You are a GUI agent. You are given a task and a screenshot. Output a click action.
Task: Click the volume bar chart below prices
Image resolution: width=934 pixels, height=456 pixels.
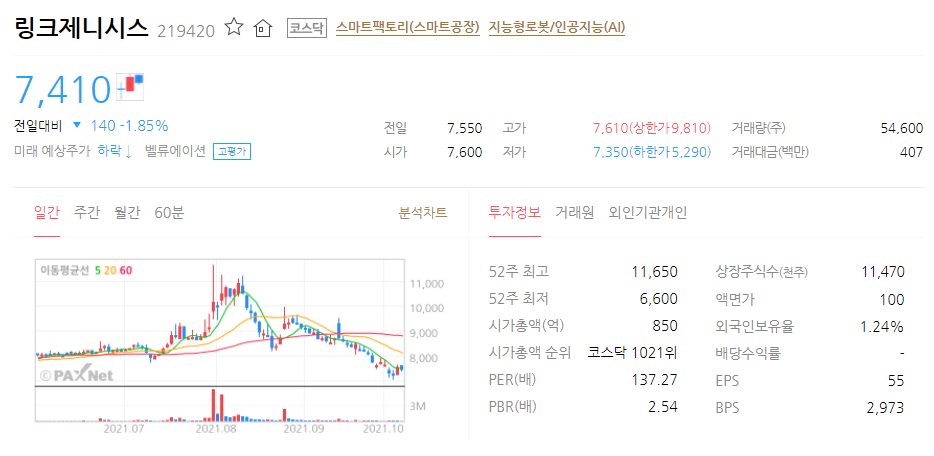(220, 404)
